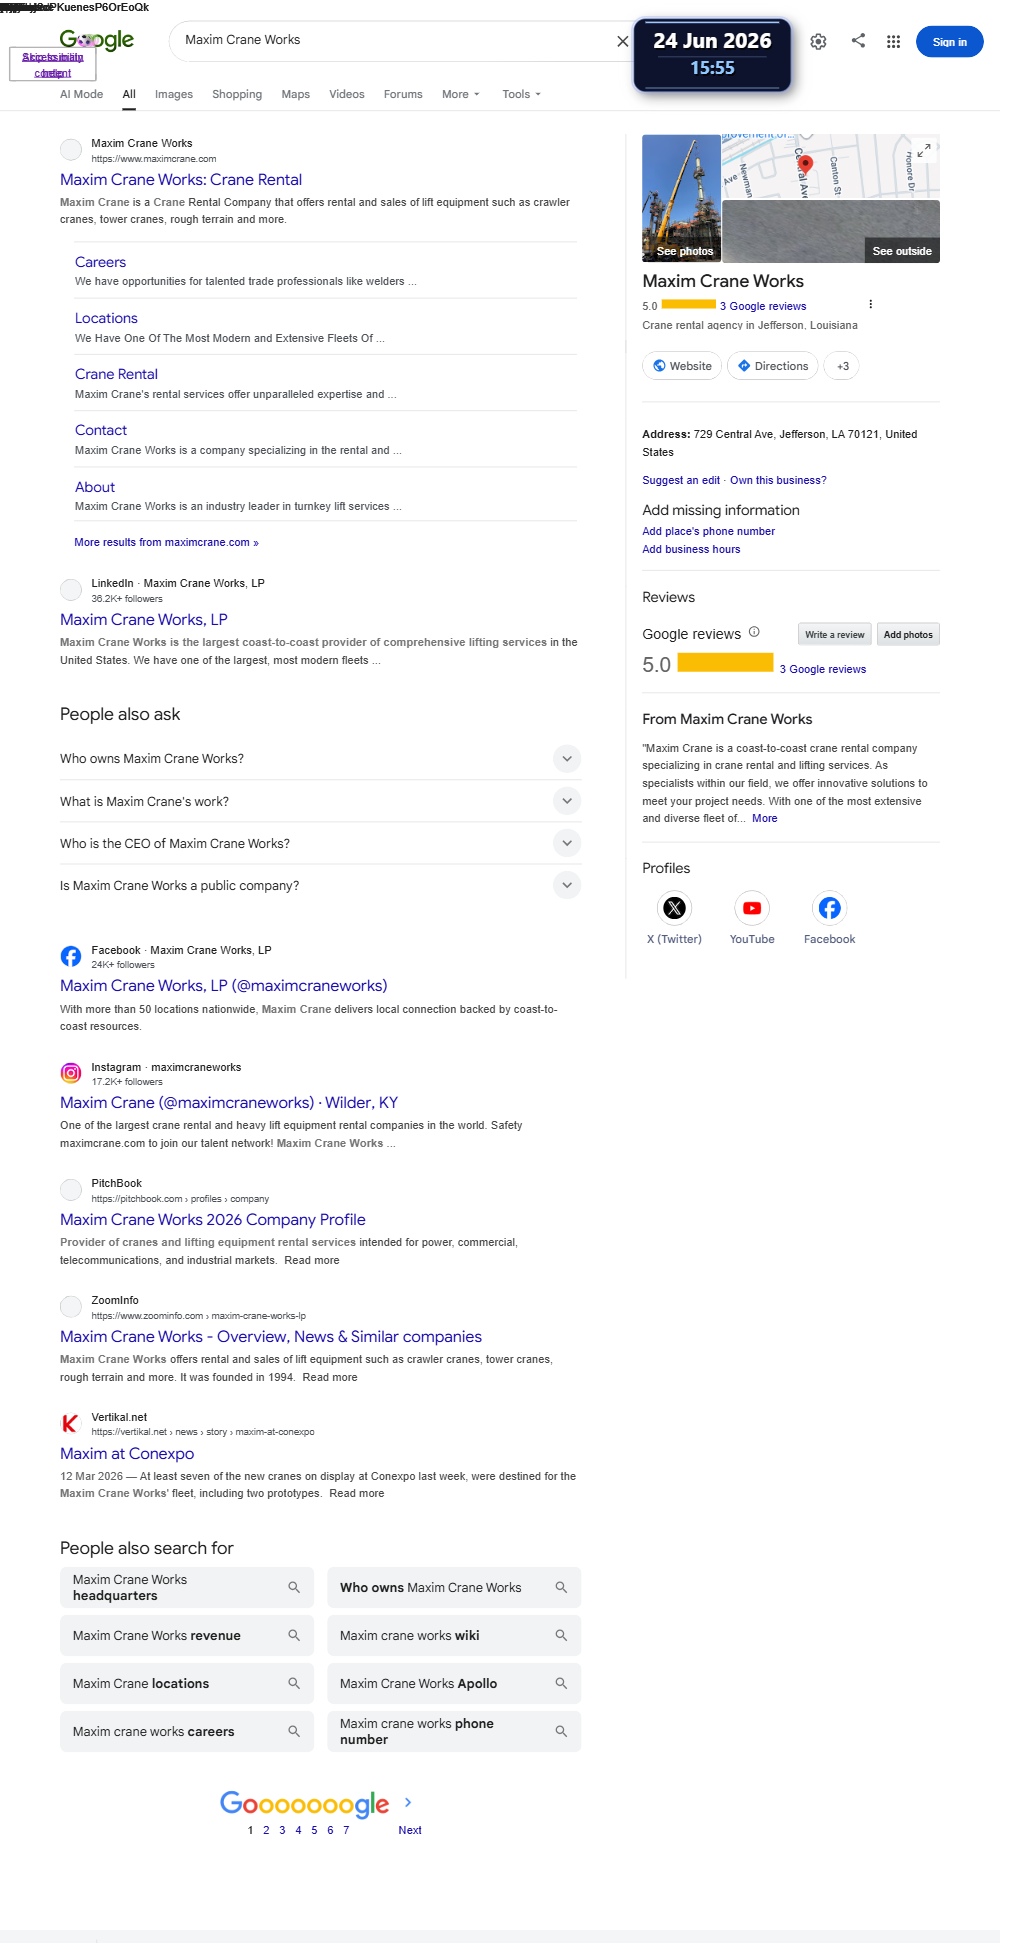1012x1943 pixels.
Task: Click "Add business hours" link
Action: pos(691,549)
